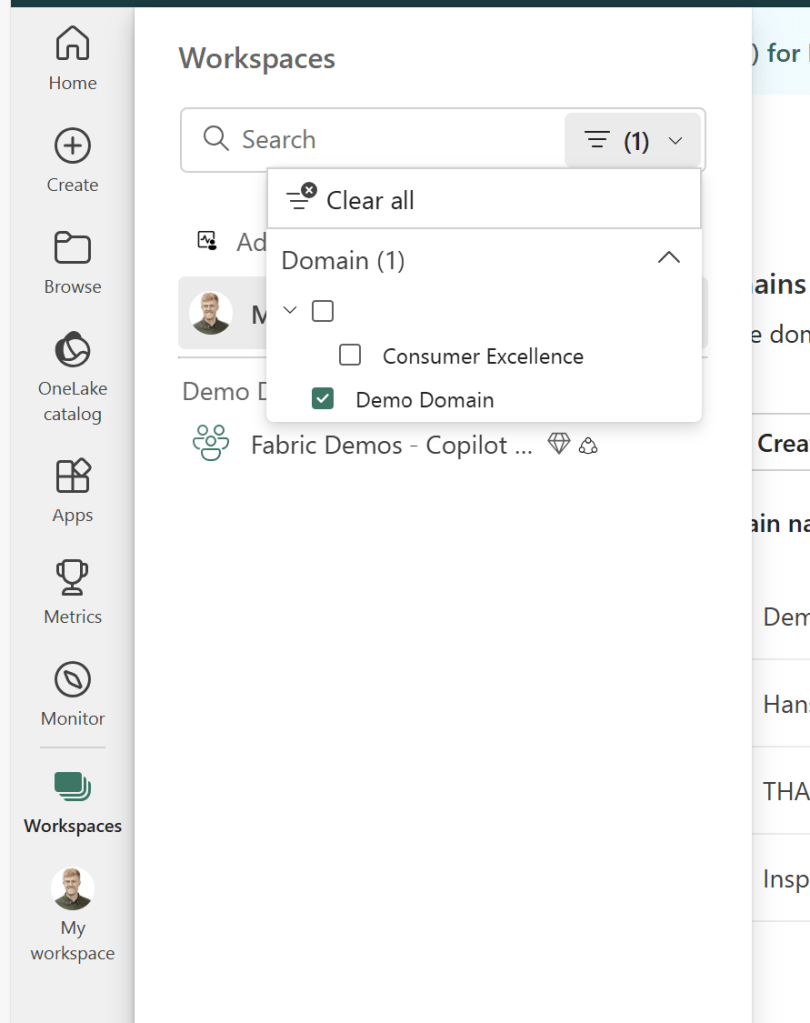
Task: Open the Apps icon in sidebar
Action: coord(72,478)
